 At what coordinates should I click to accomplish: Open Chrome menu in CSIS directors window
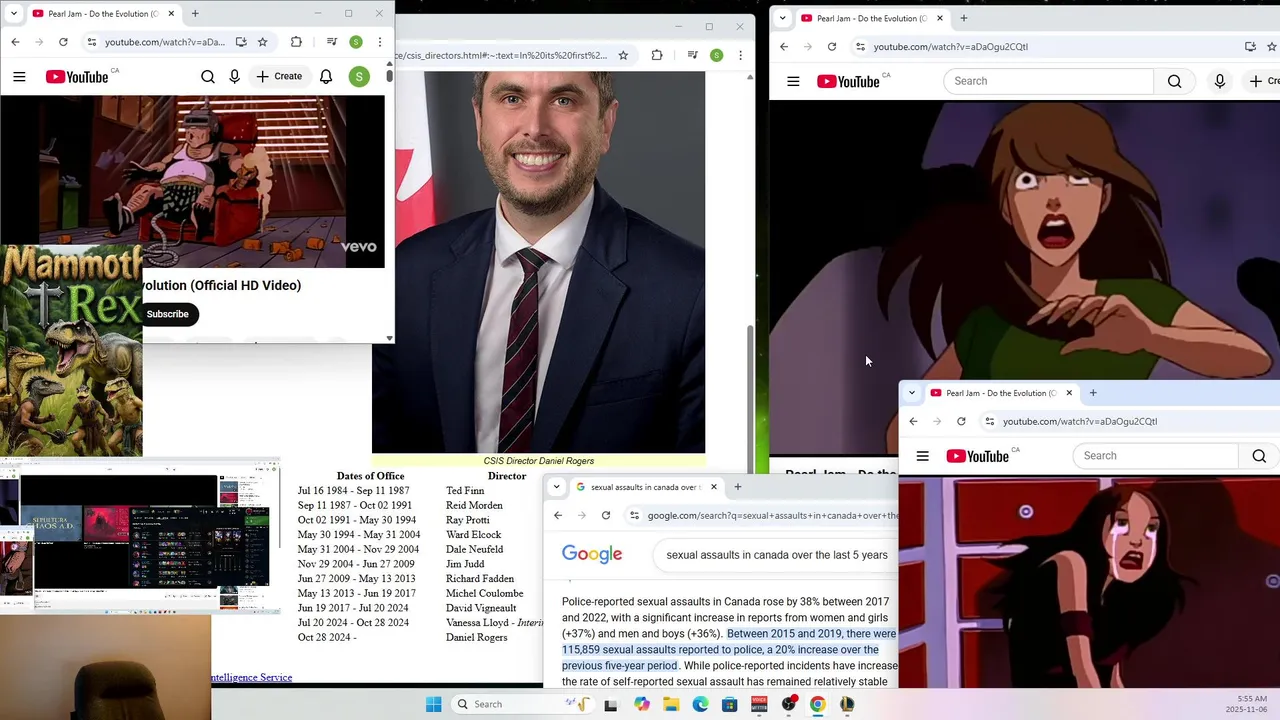(x=740, y=55)
